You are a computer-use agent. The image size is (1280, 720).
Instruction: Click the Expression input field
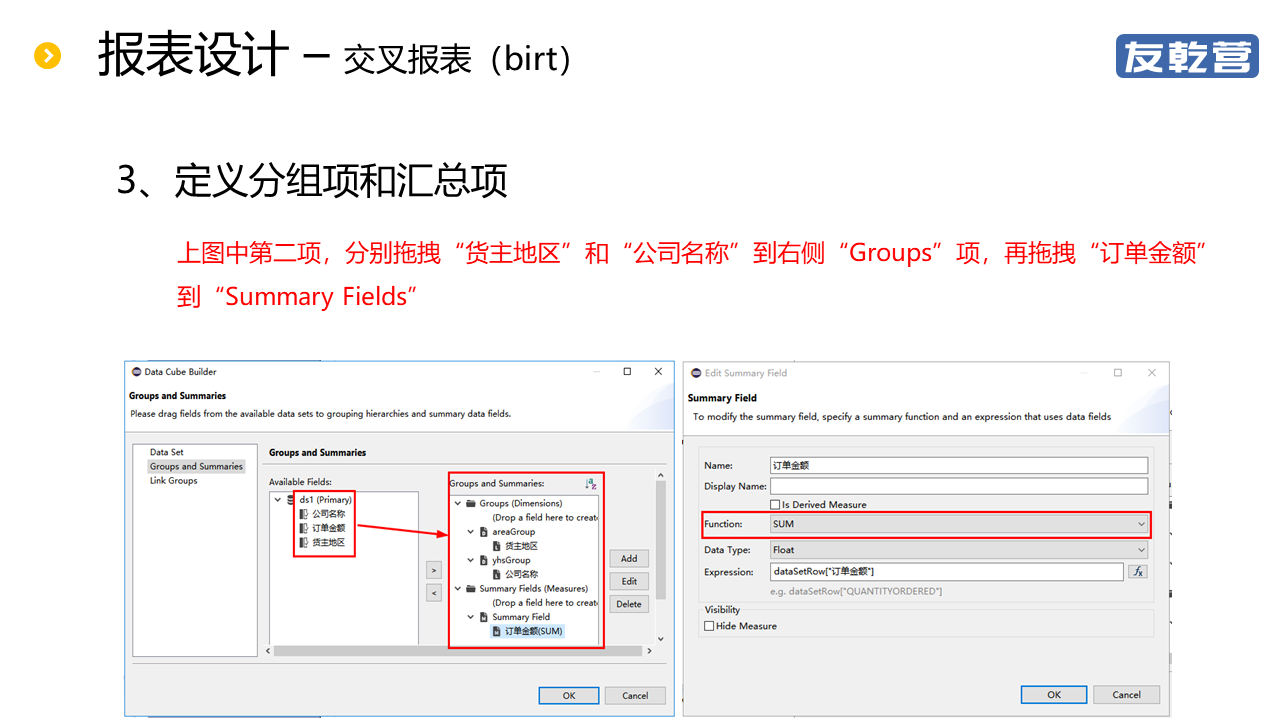pyautogui.click(x=947, y=572)
